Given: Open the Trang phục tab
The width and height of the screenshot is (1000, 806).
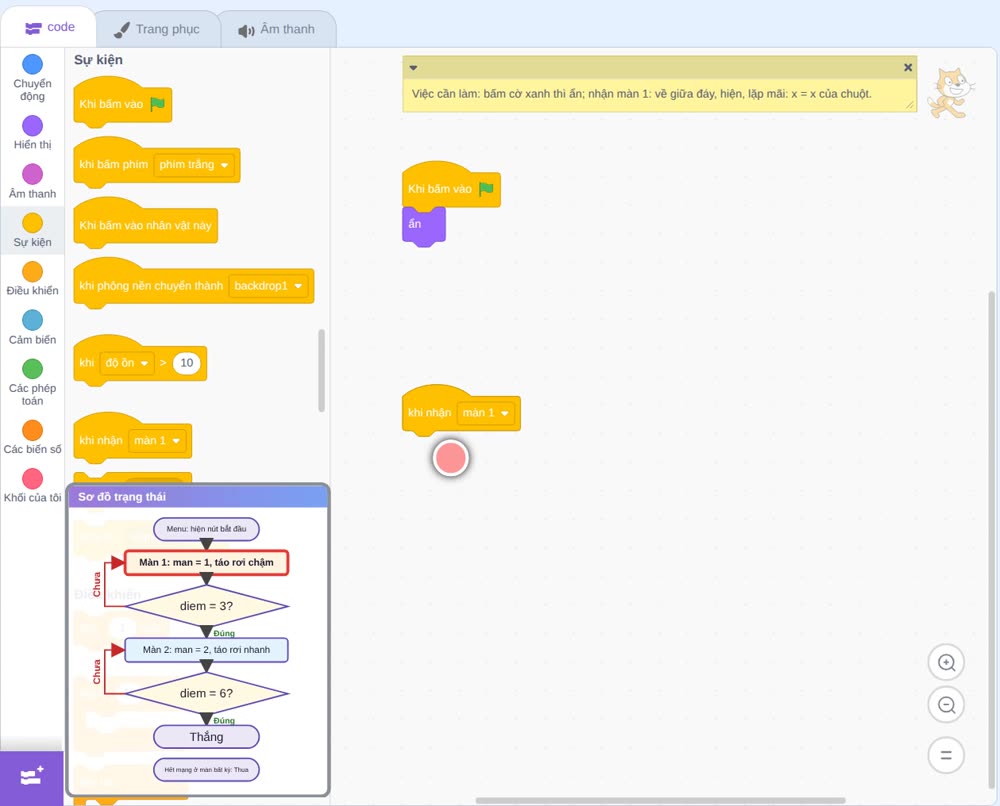Looking at the screenshot, I should click(157, 29).
